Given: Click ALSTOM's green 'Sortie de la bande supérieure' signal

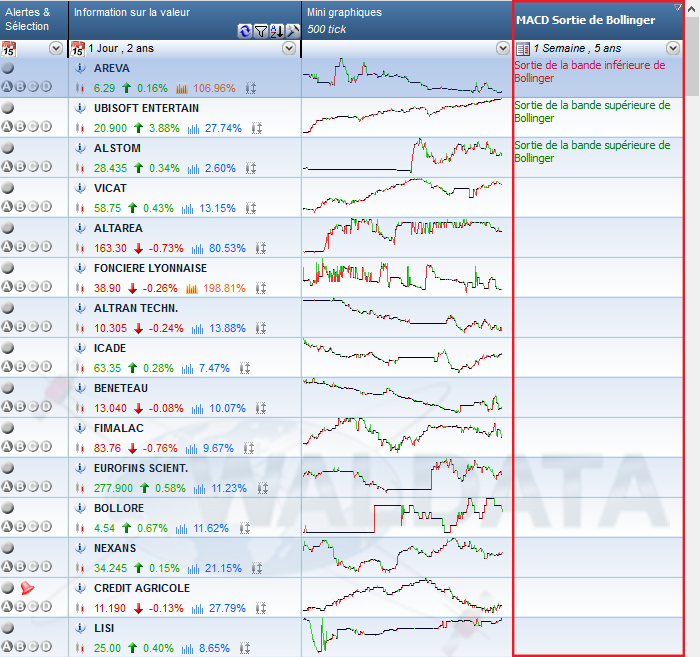Looking at the screenshot, I should pos(592,151).
